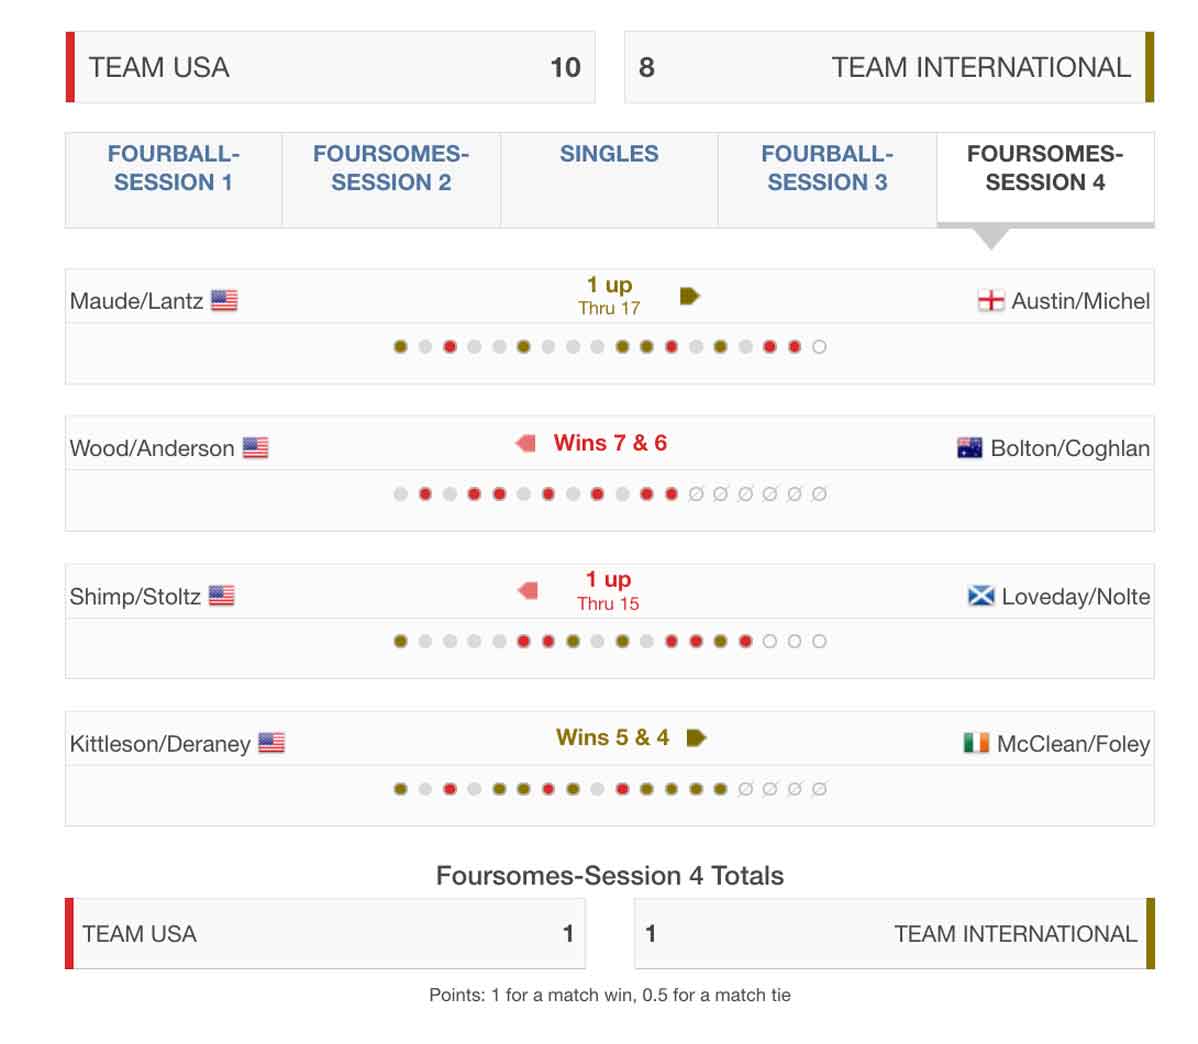Open the Fourball-Session 1 tab

[173, 168]
